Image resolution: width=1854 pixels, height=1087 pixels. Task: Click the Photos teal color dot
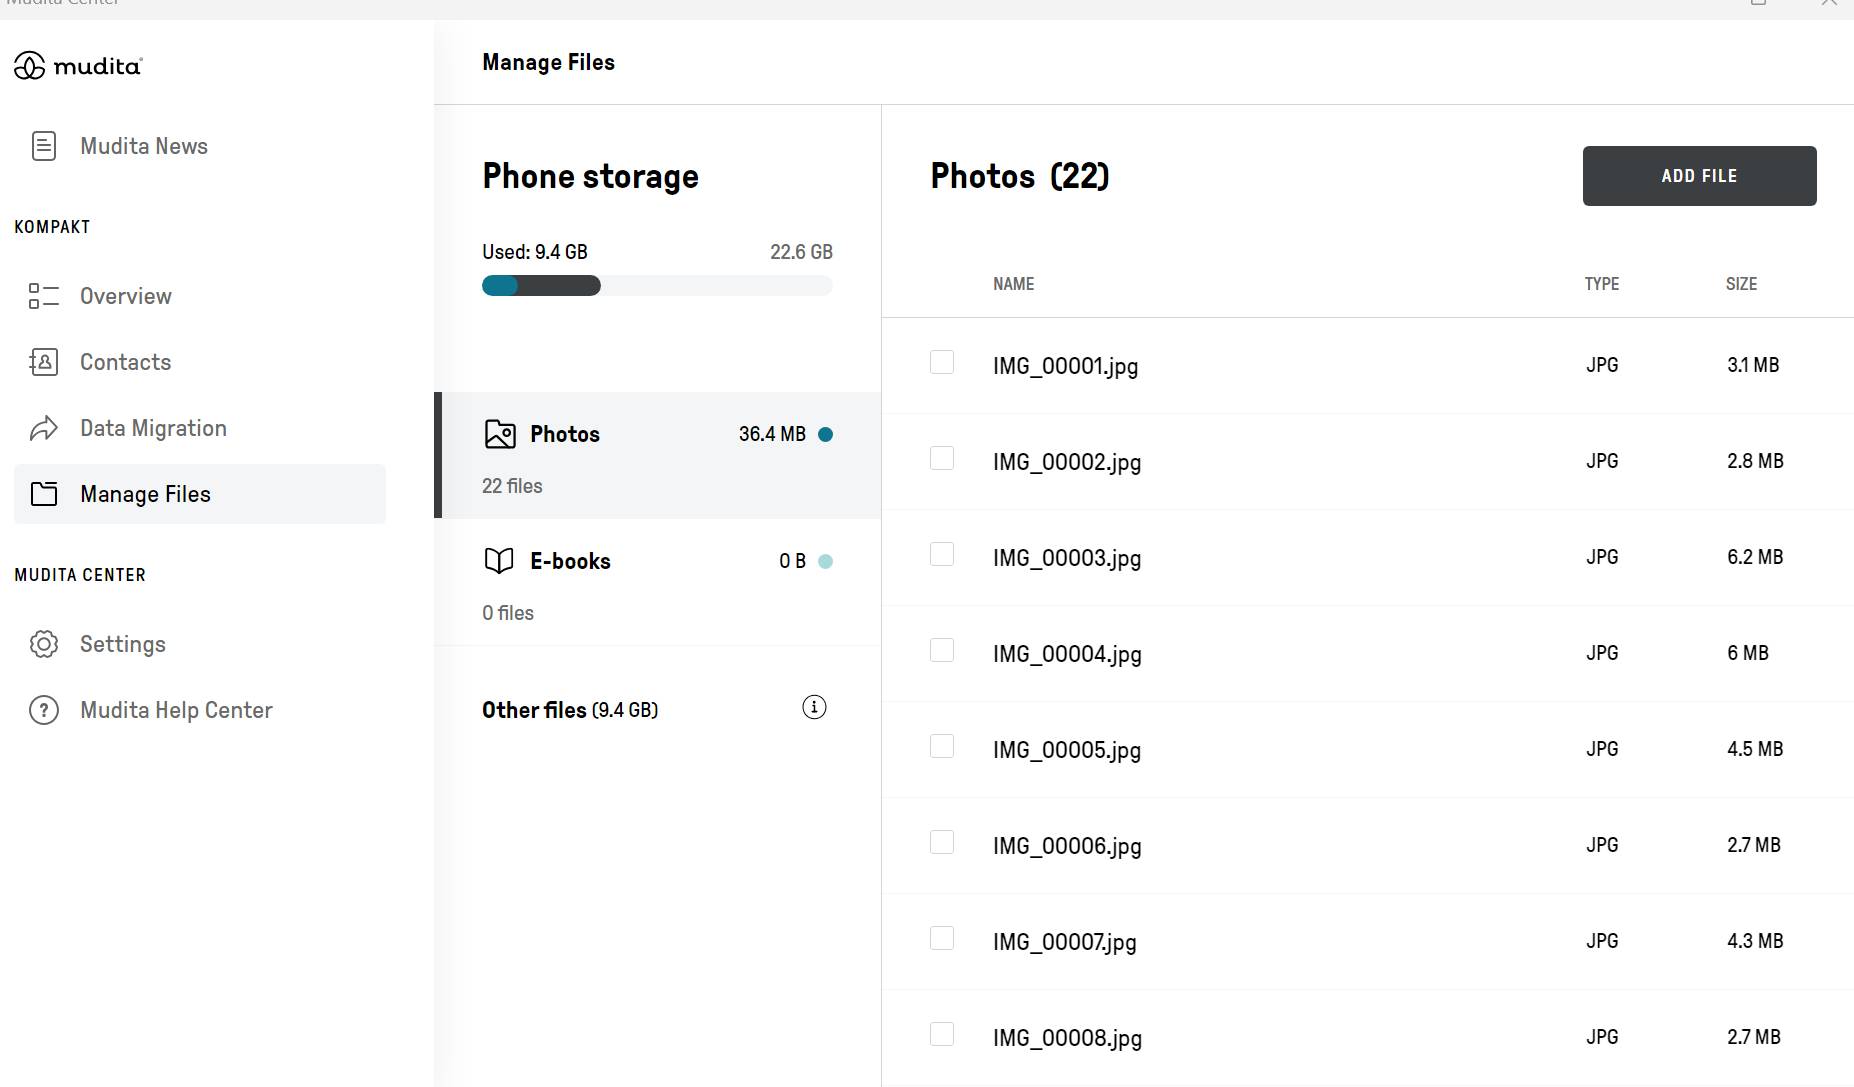click(825, 434)
